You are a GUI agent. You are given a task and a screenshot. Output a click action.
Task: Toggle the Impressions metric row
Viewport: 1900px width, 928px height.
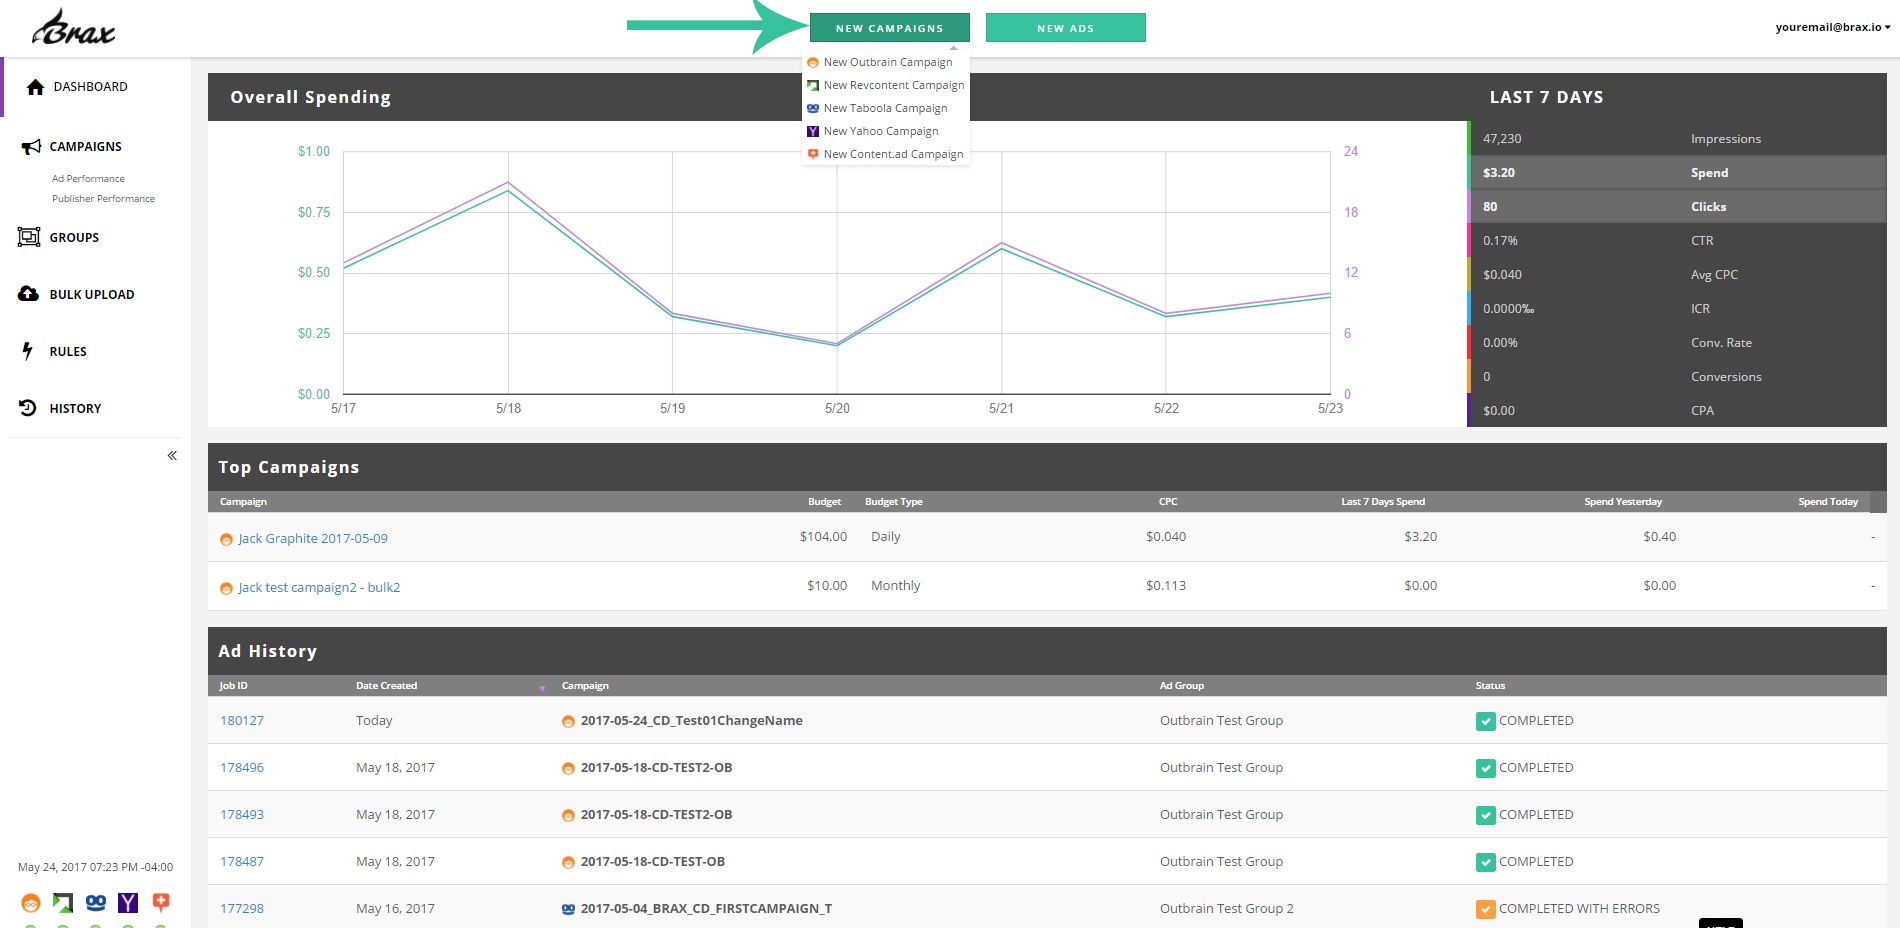tap(1677, 138)
